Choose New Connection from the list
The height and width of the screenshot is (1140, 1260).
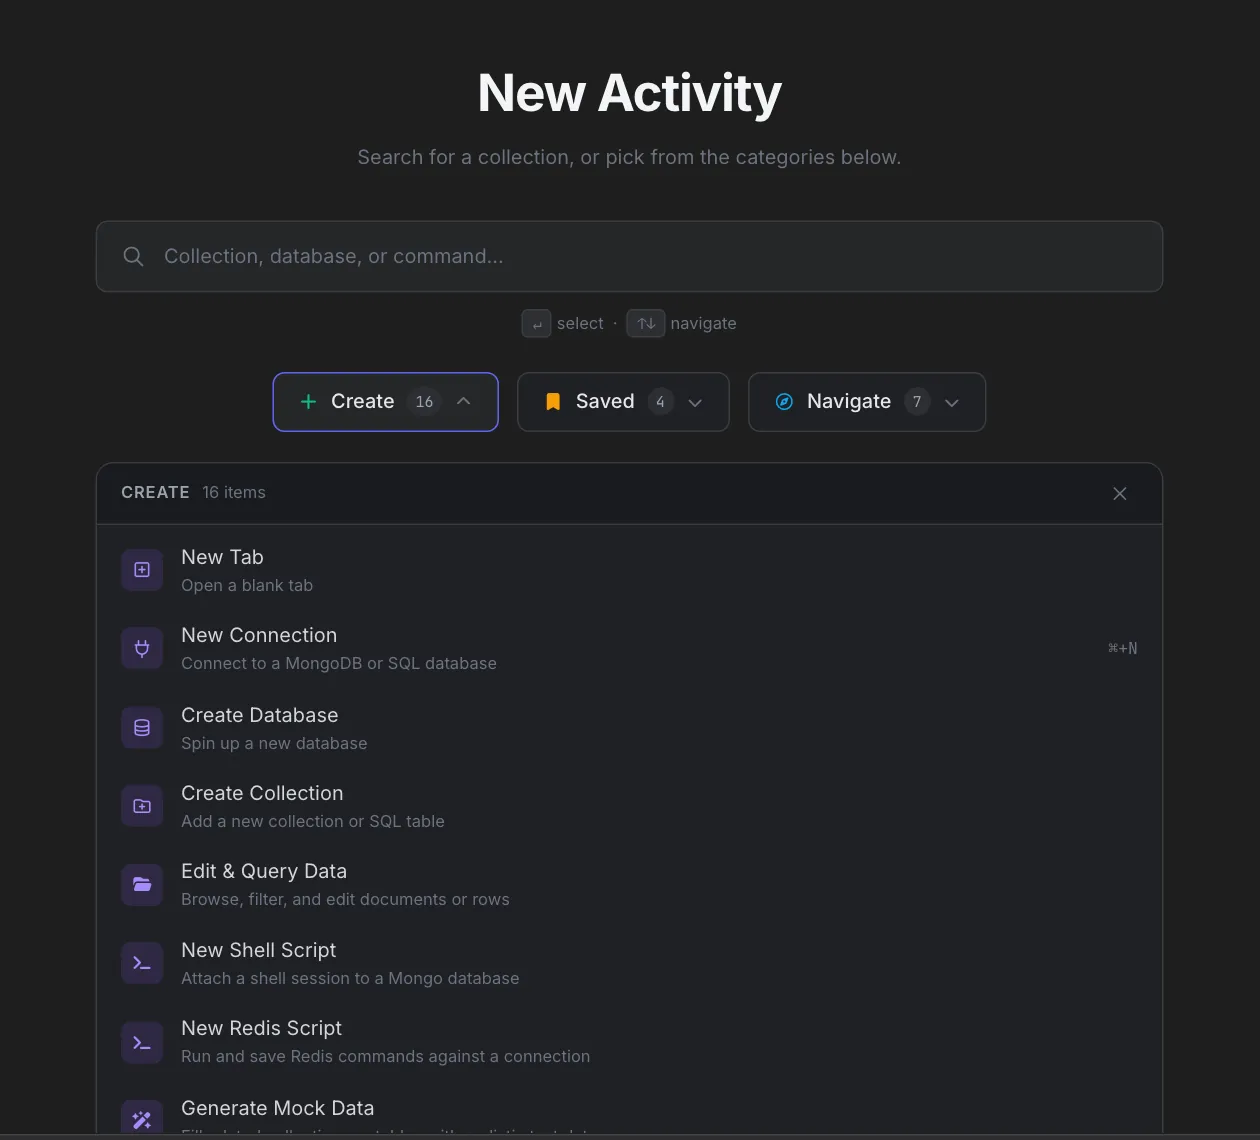pos(629,648)
